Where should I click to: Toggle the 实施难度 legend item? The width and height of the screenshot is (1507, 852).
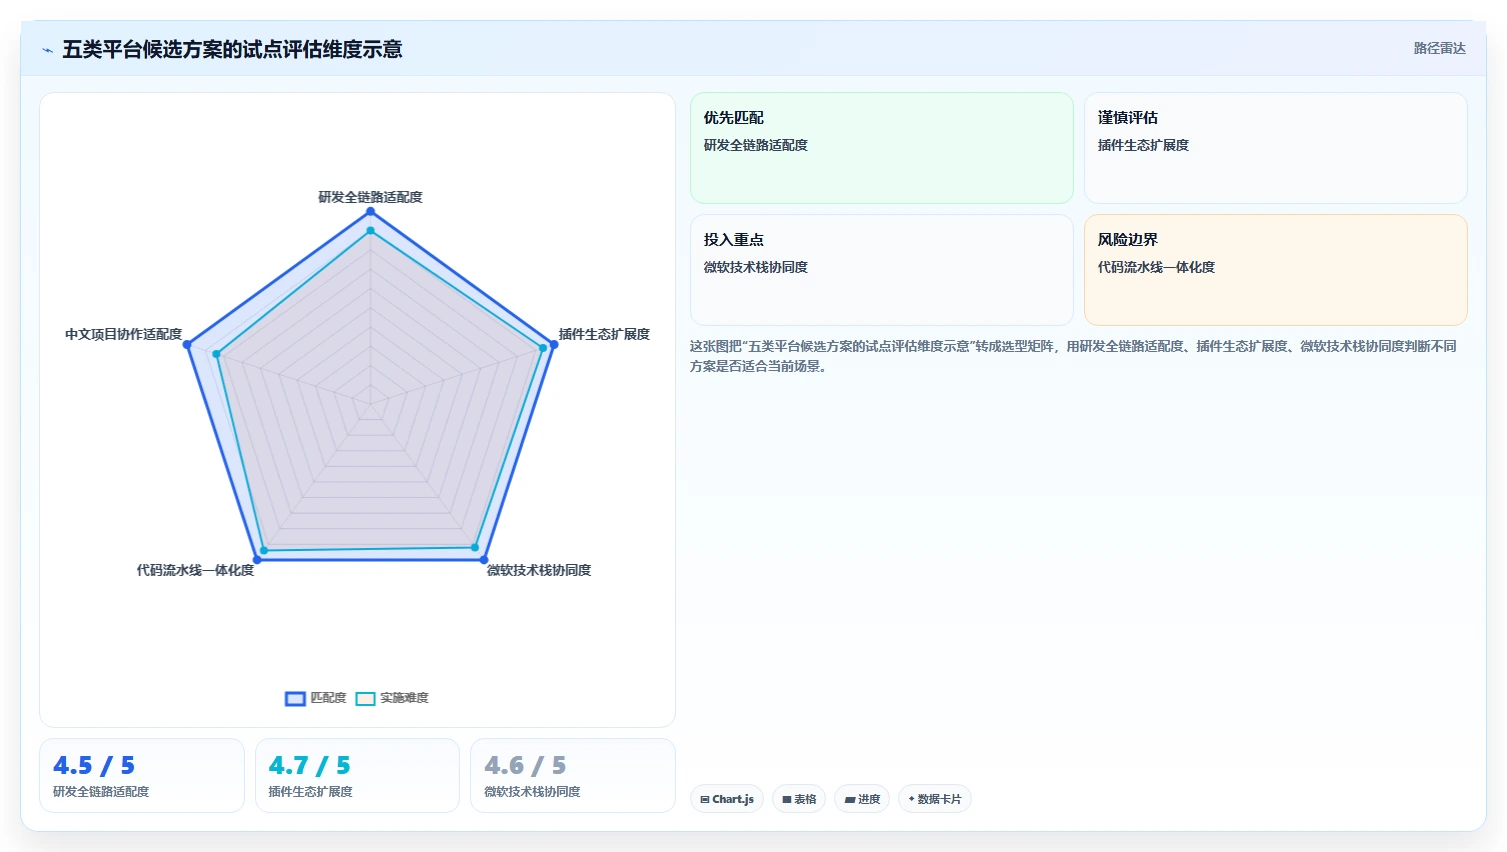[x=392, y=698]
